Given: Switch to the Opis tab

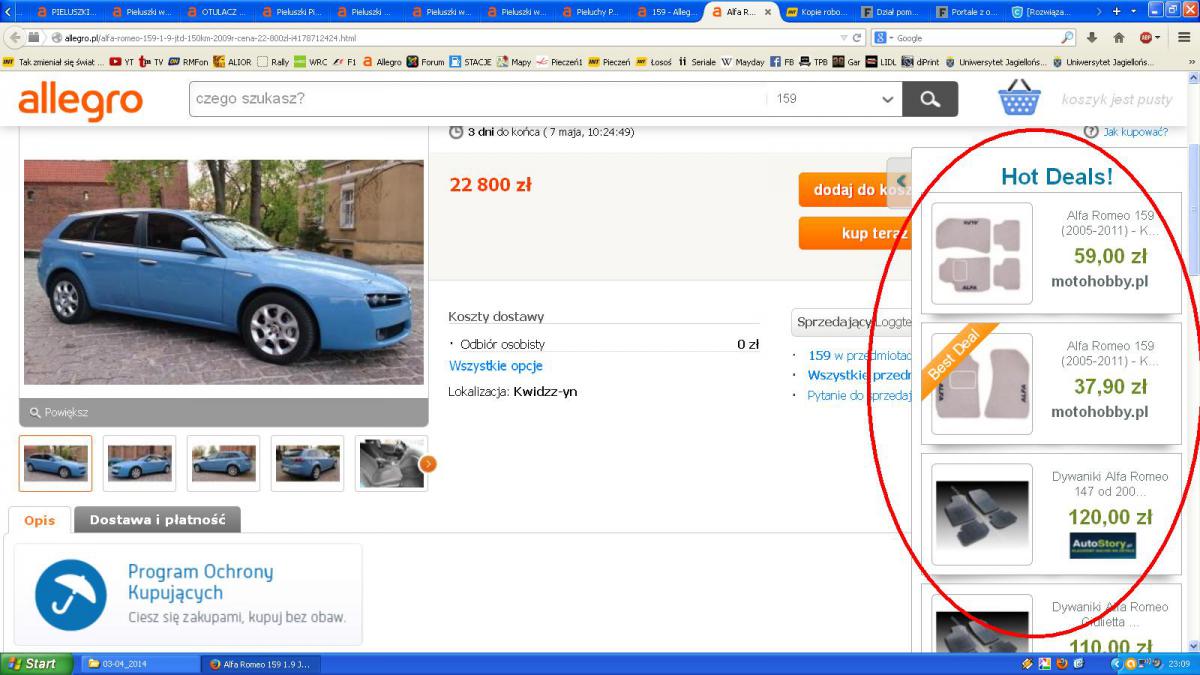Looking at the screenshot, I should click(x=40, y=520).
